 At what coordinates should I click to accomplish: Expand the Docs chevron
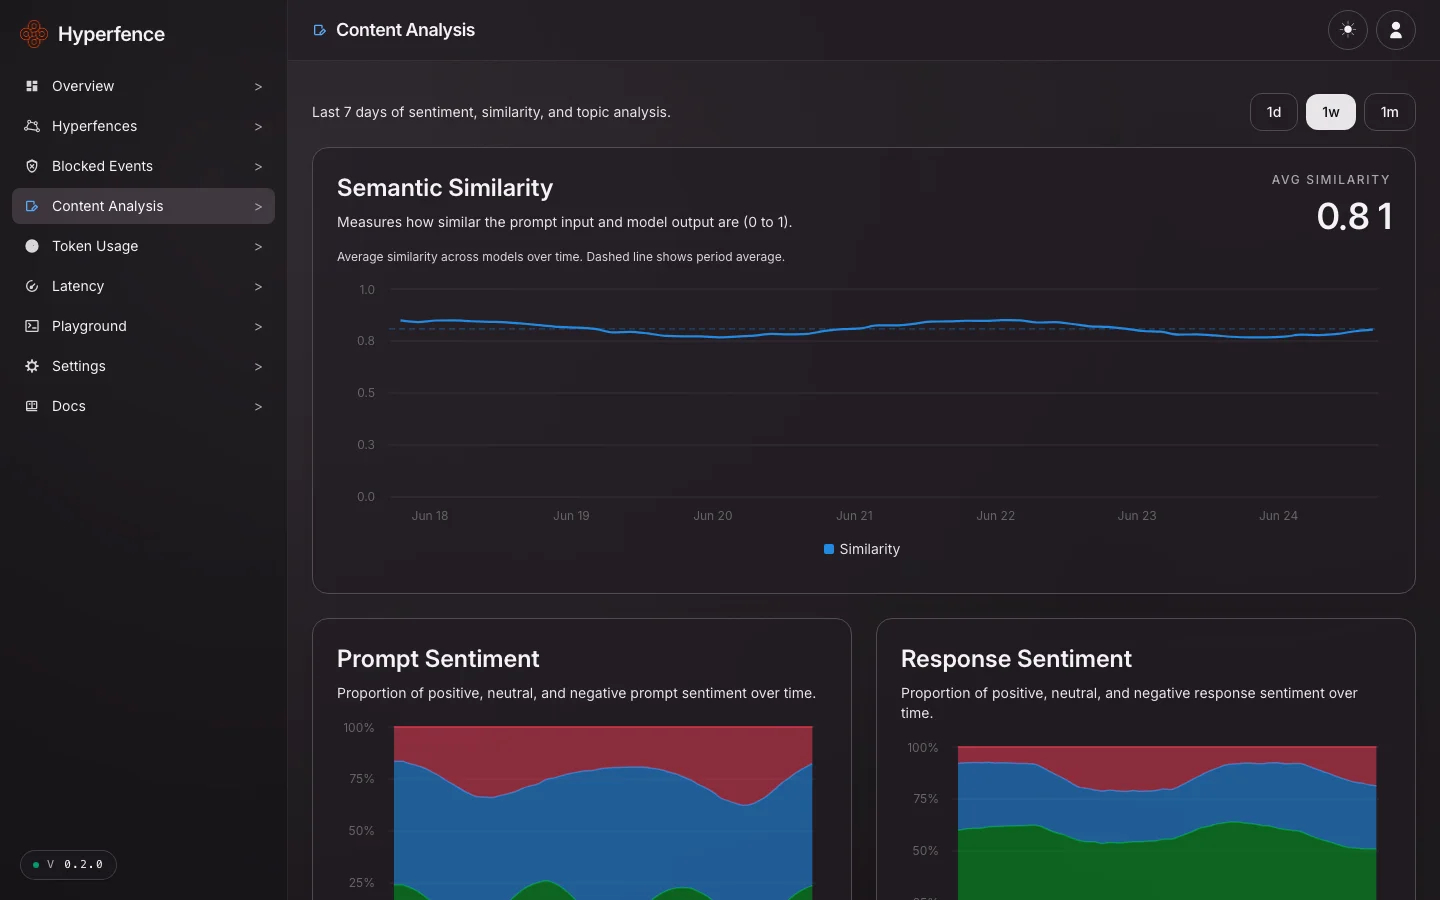(x=258, y=407)
